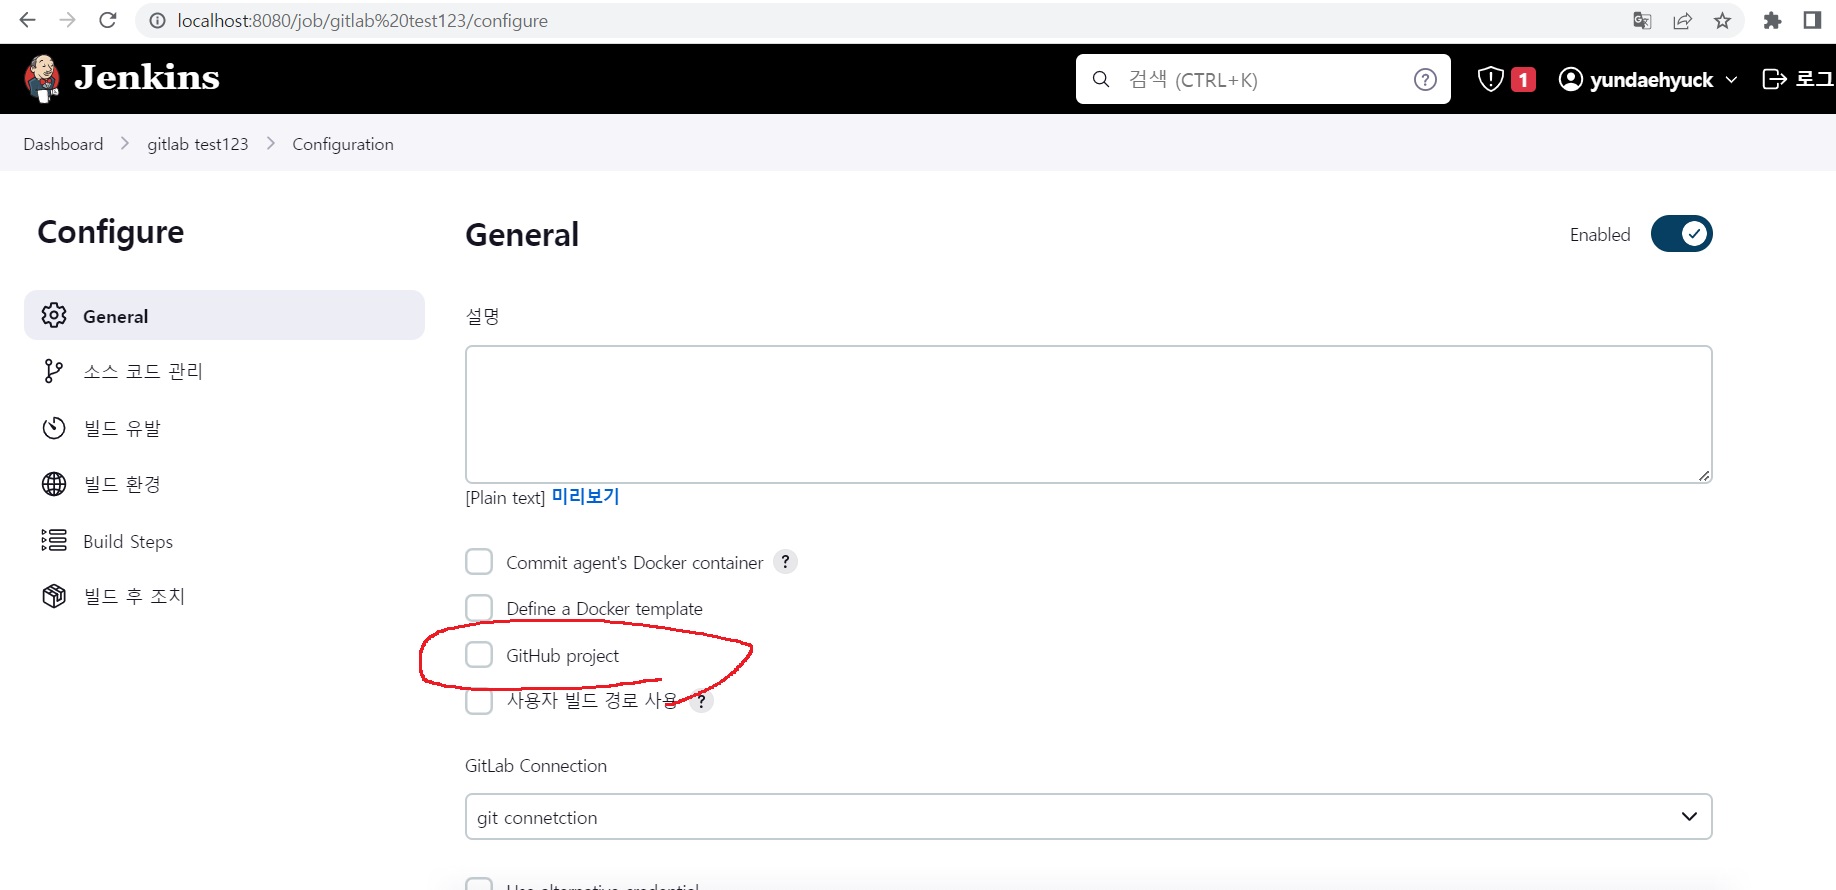Check 사용자 빌드 경로 사용 option

(x=479, y=701)
